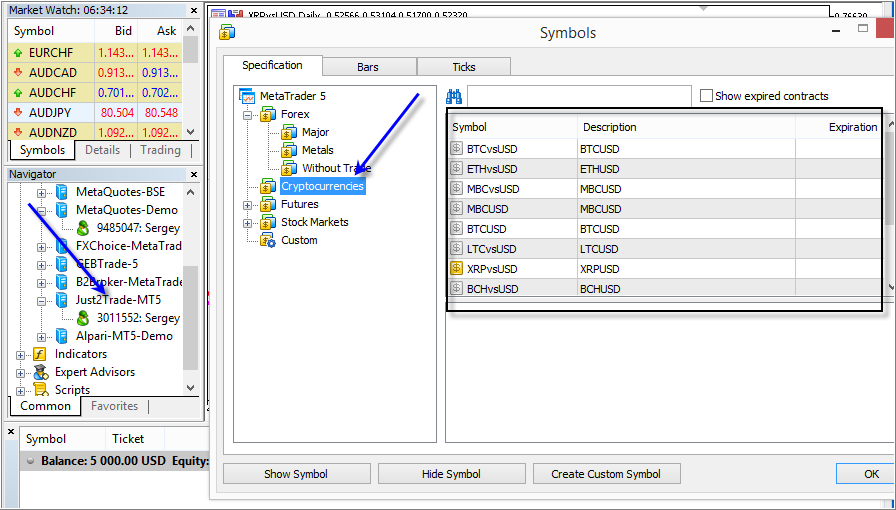Click the Scripts icon in Navigator
This screenshot has width=896, height=510.
tap(40, 389)
